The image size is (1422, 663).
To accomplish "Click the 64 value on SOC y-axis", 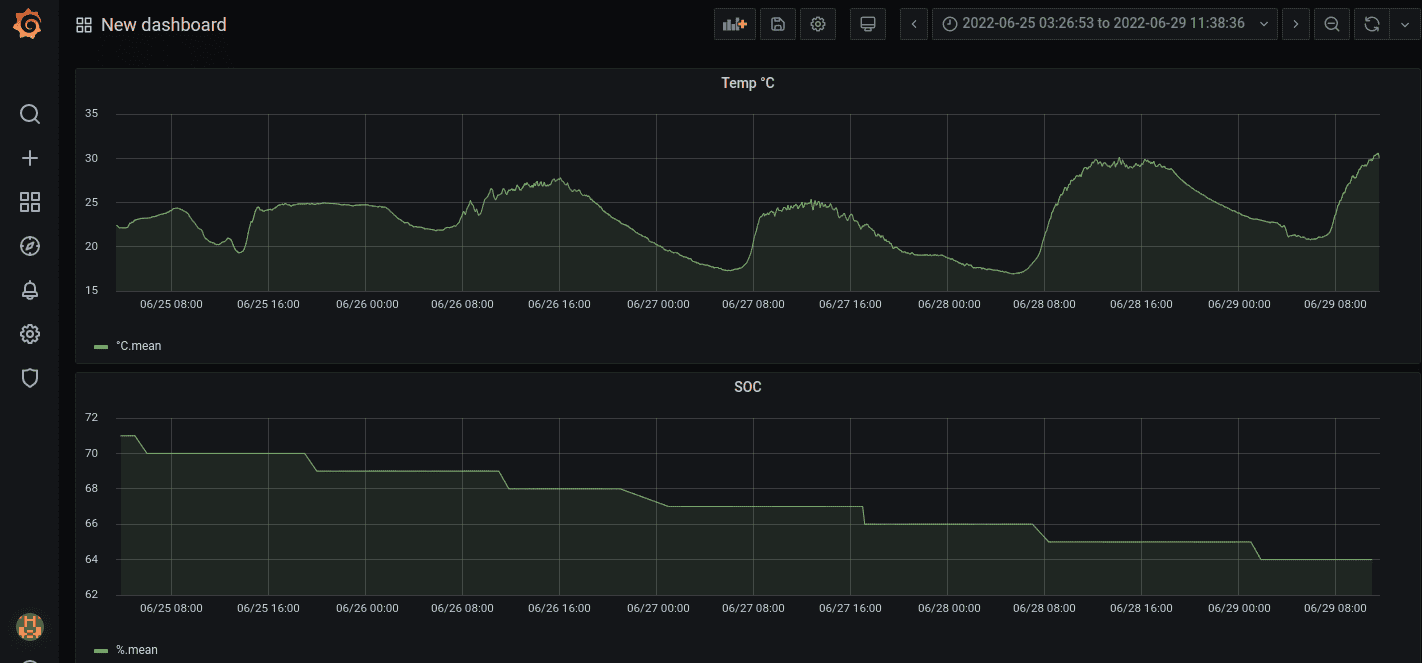I will (x=92, y=559).
